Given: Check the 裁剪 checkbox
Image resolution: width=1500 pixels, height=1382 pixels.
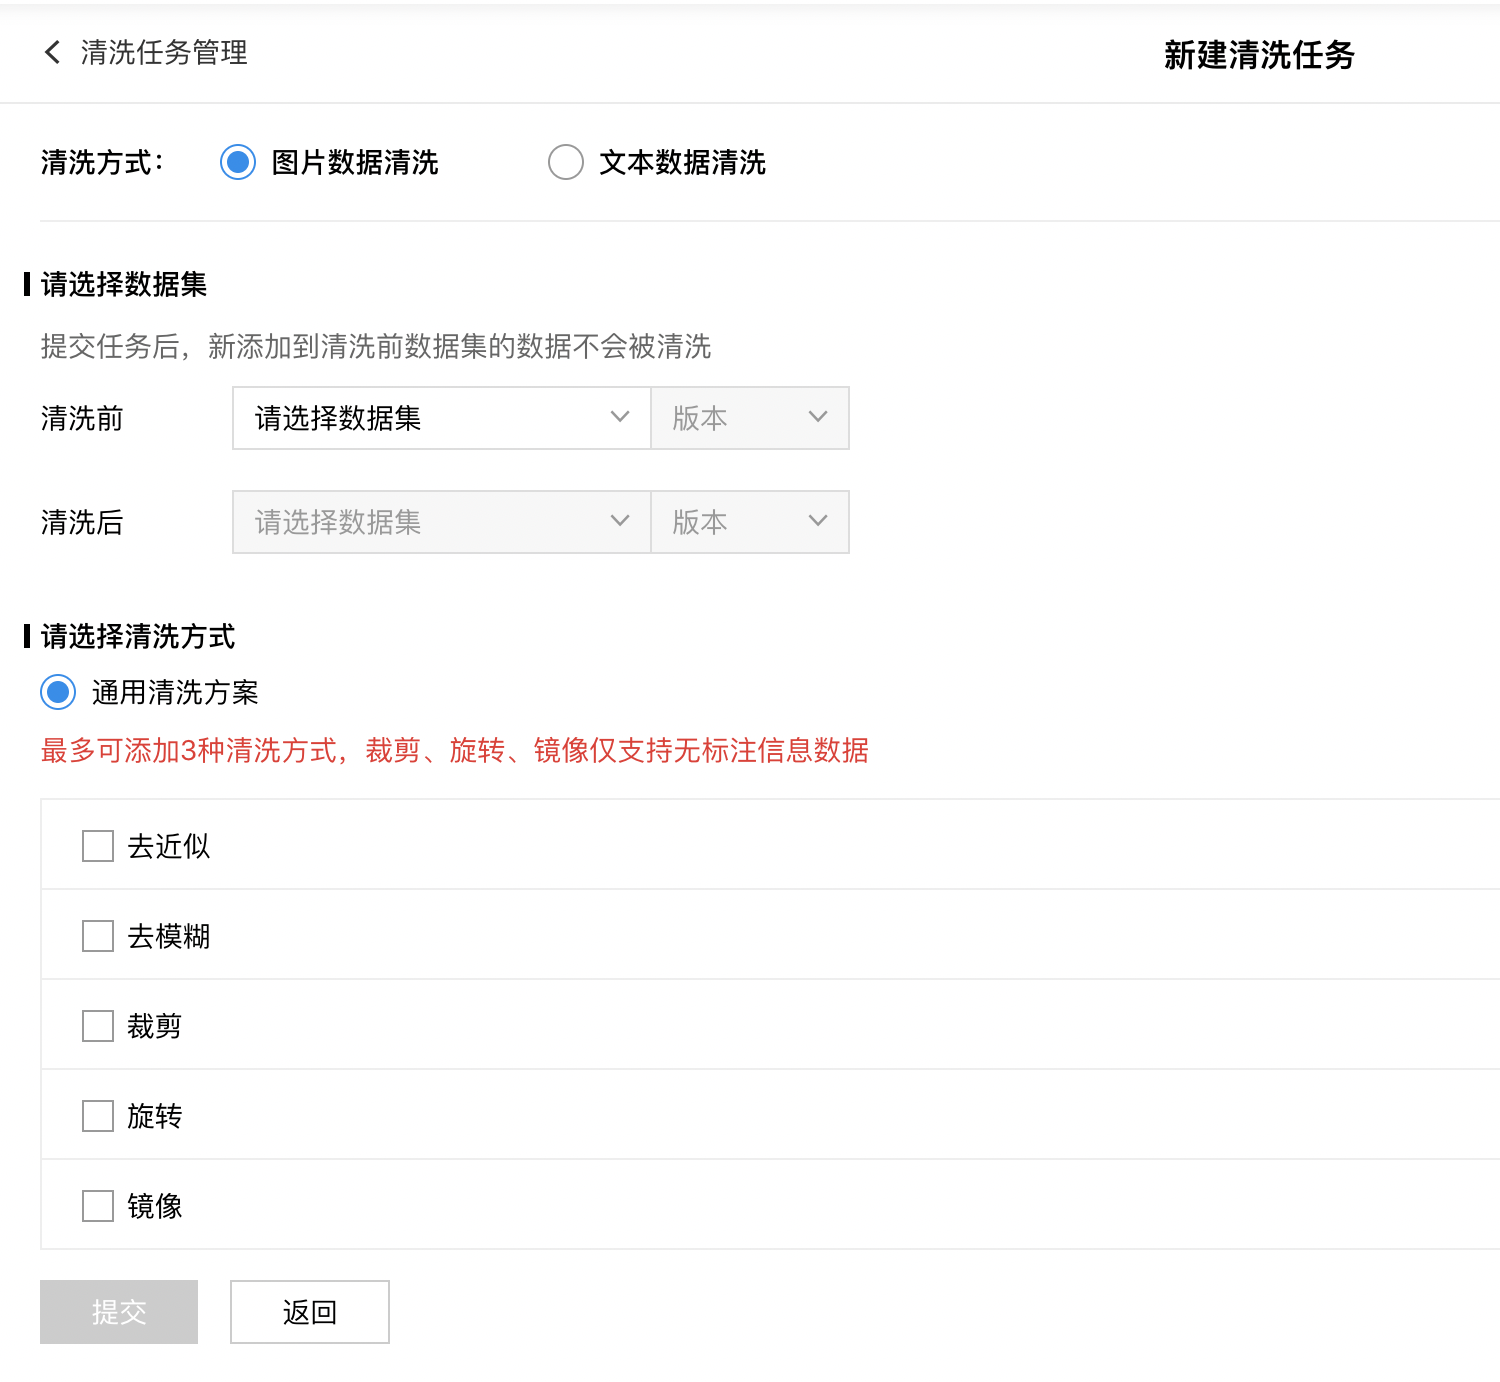Looking at the screenshot, I should coord(98,1026).
